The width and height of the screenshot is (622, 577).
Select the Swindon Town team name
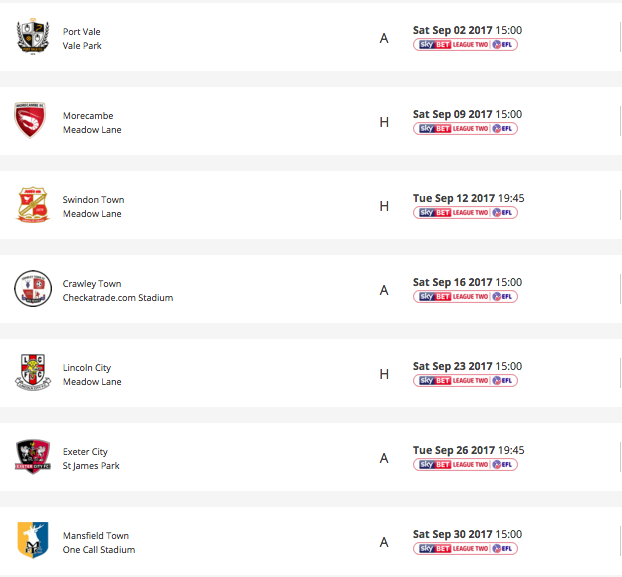pyautogui.click(x=93, y=200)
